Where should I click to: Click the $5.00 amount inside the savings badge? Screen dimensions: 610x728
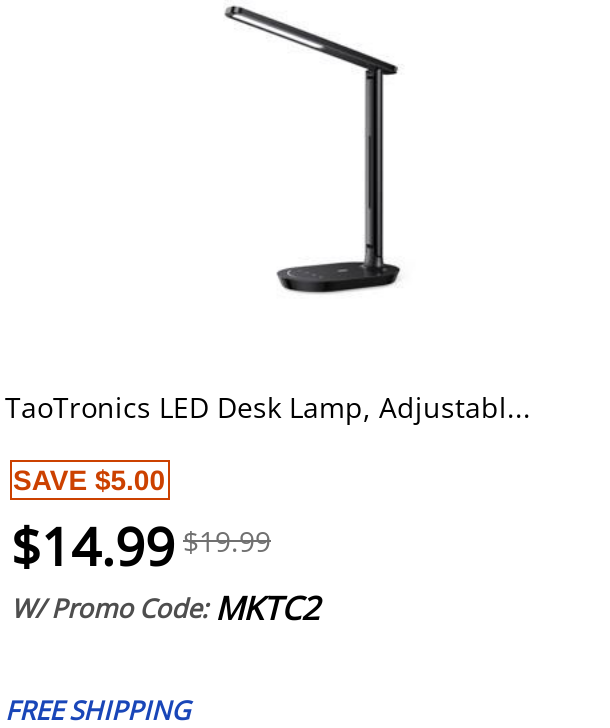pyautogui.click(x=130, y=480)
